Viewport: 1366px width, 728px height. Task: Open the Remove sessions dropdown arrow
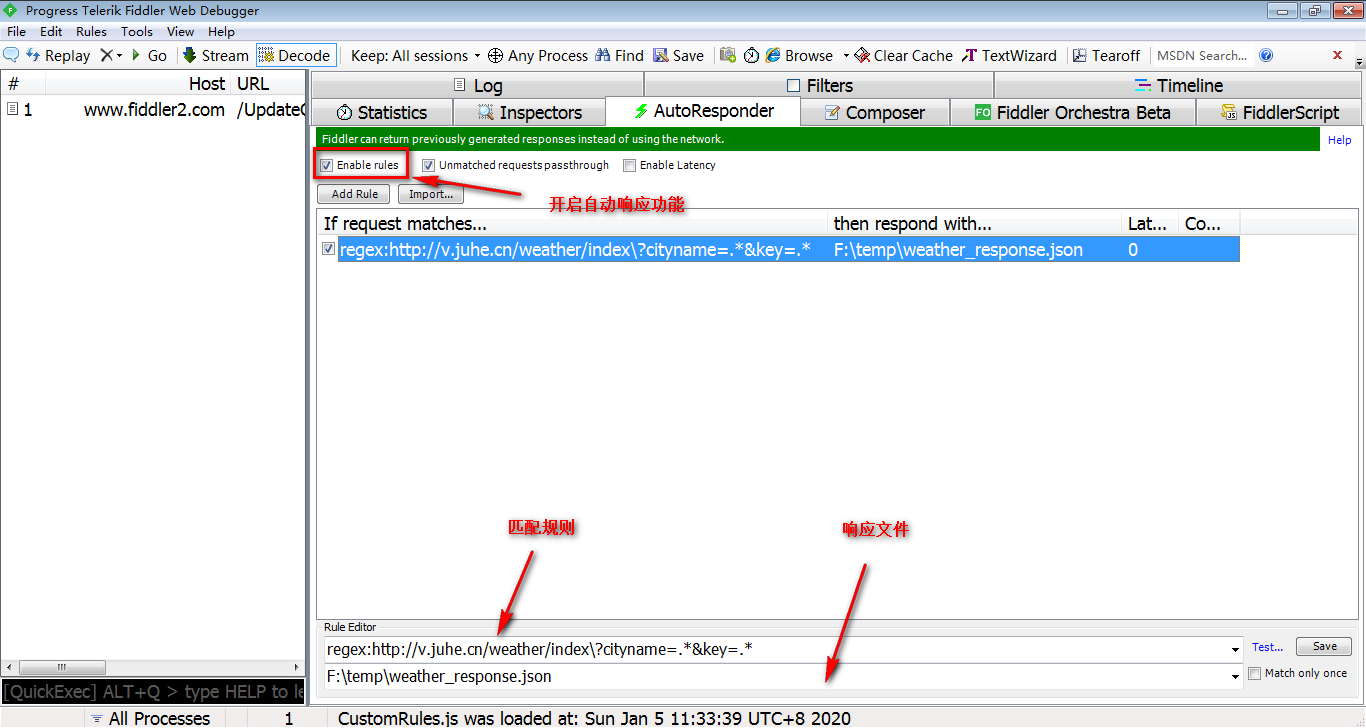pos(119,55)
